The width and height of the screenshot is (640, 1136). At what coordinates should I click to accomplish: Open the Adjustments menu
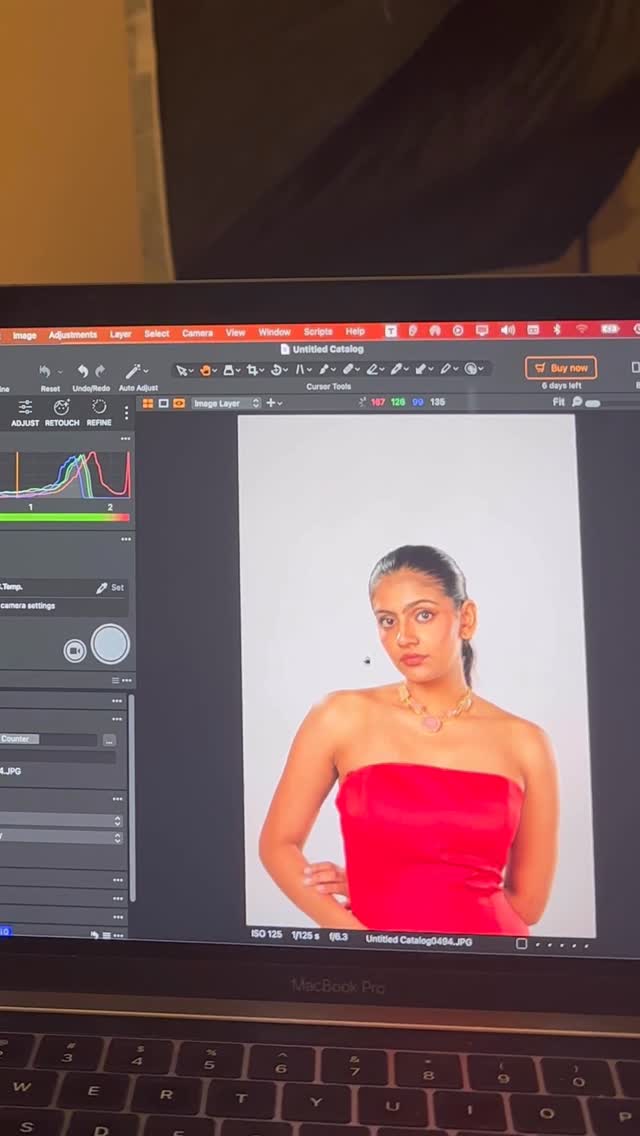click(x=73, y=335)
